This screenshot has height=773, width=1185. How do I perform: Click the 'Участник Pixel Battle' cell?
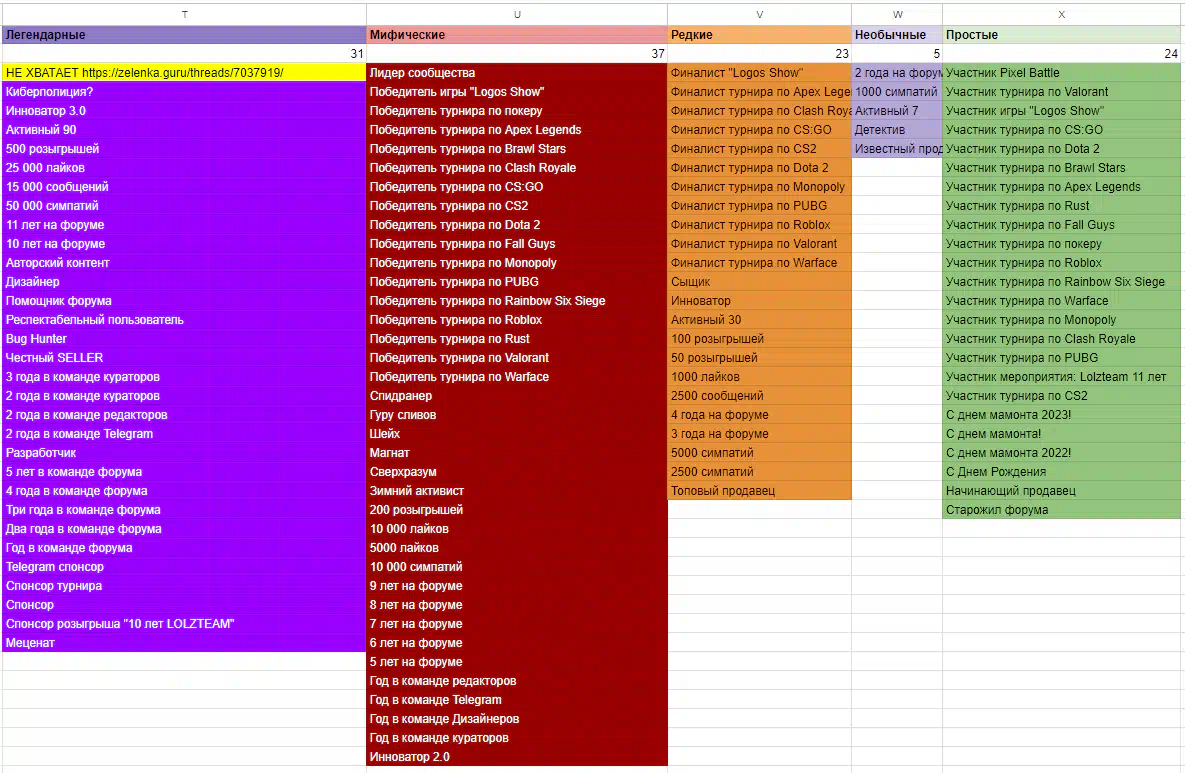(1061, 73)
